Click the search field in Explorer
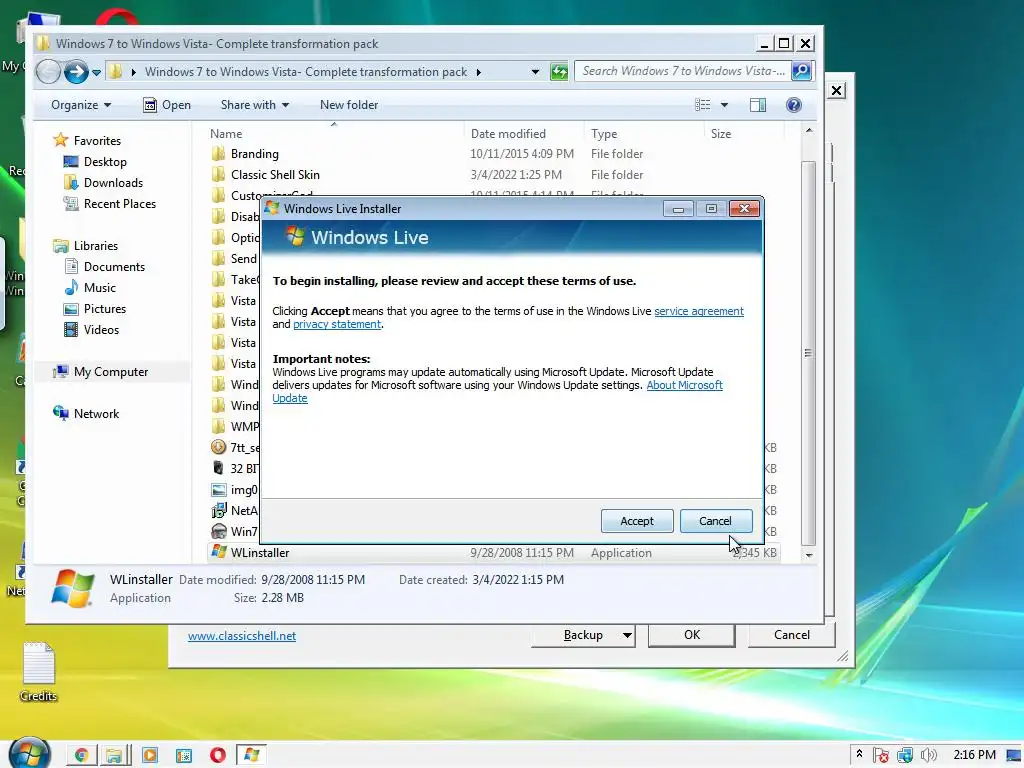 pyautogui.click(x=683, y=71)
